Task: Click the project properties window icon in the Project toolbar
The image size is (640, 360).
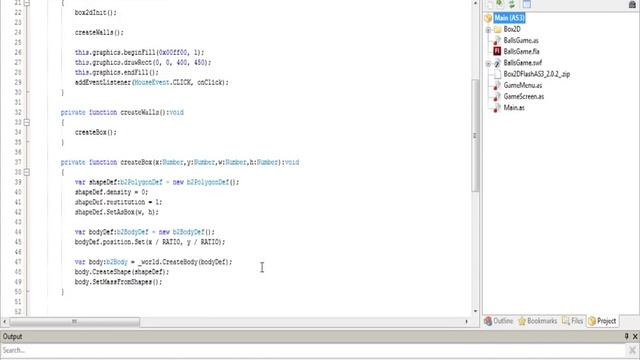Action: tap(527, 4)
